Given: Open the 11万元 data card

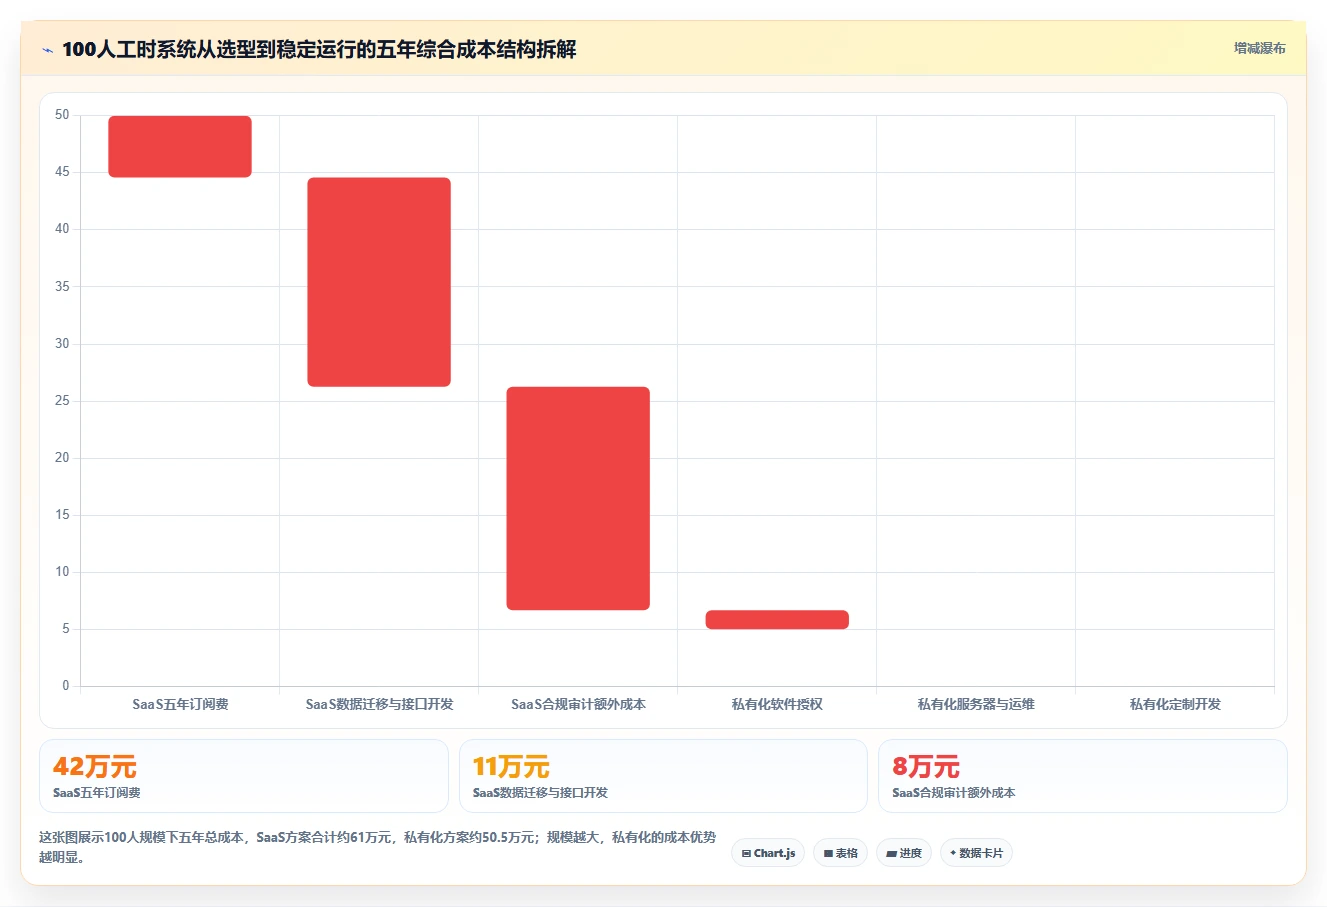Looking at the screenshot, I should pyautogui.click(x=663, y=776).
